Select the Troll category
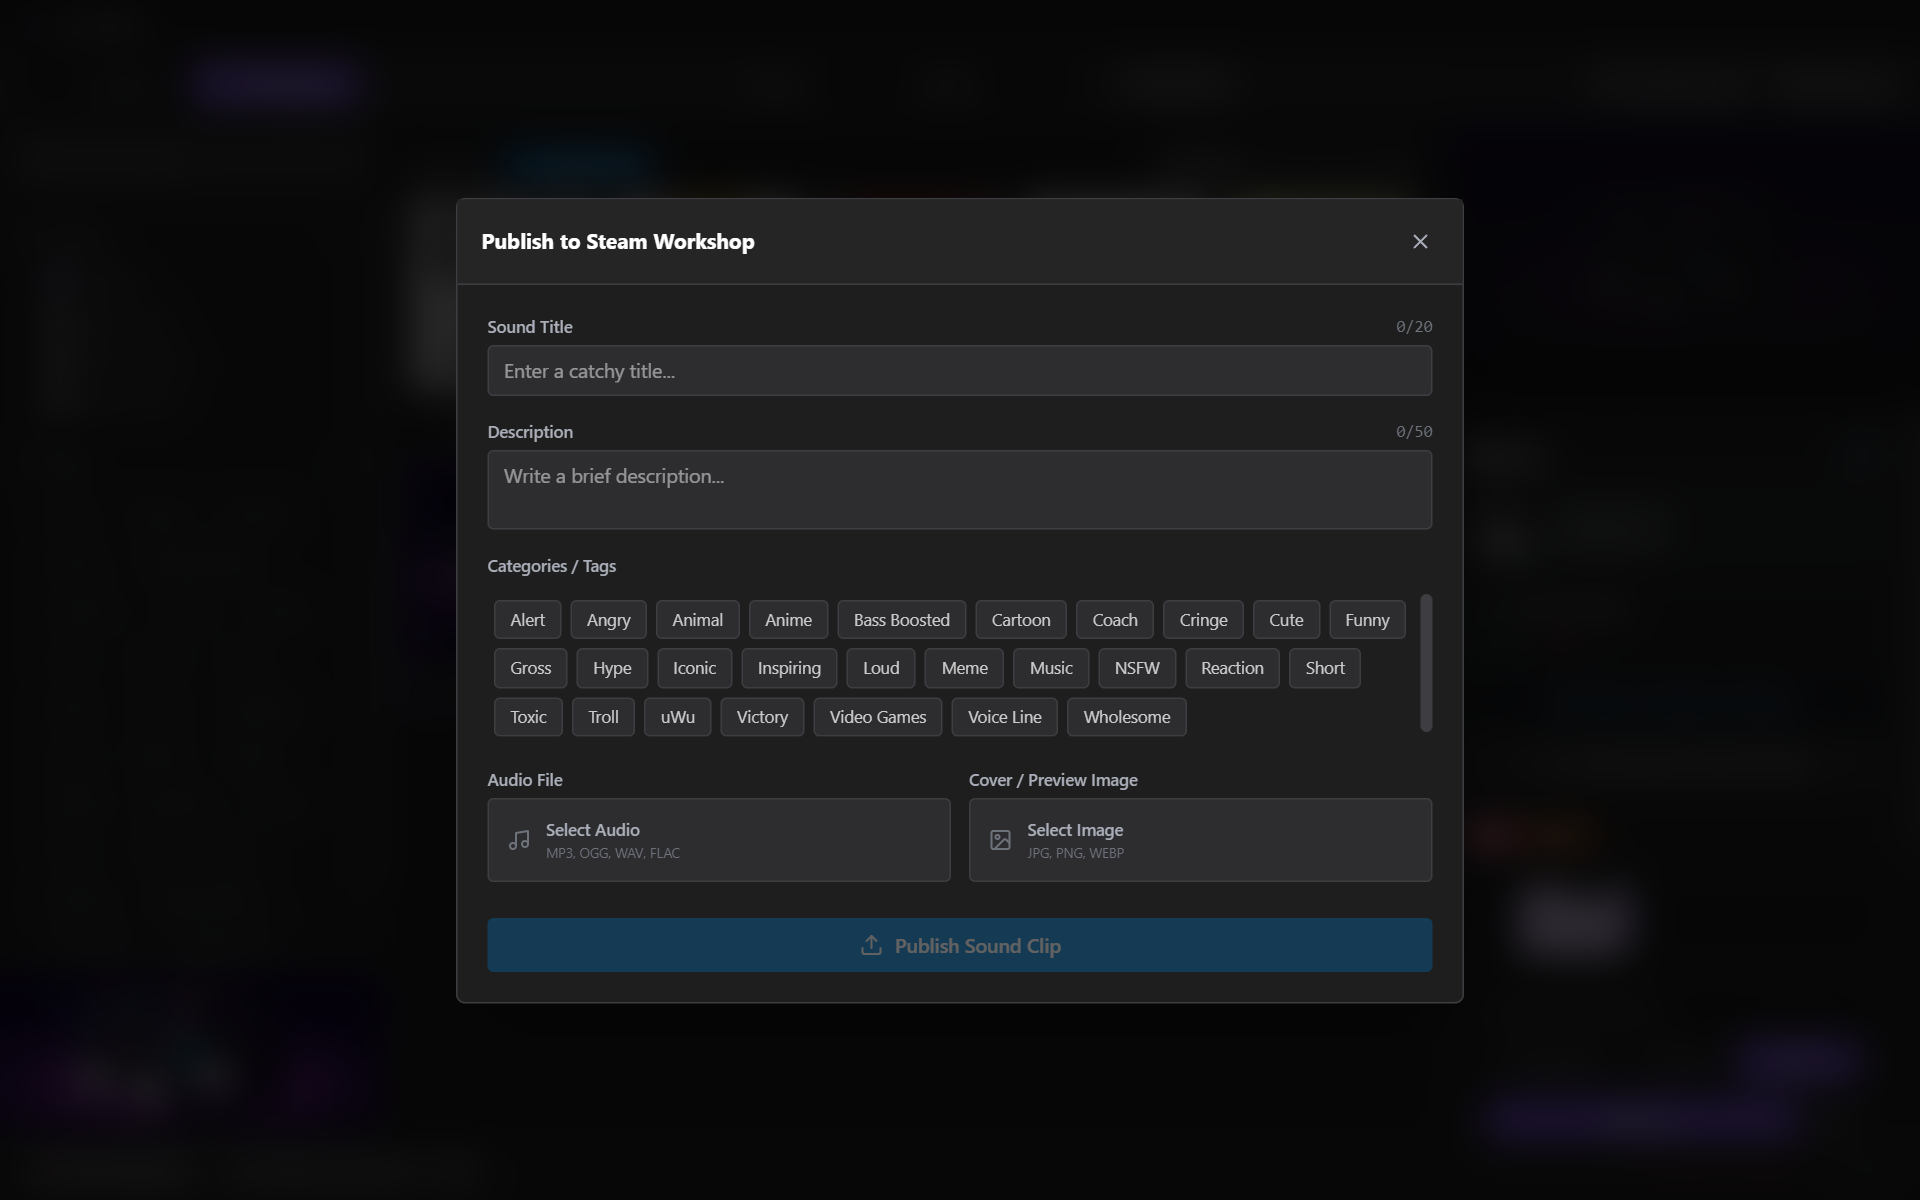Viewport: 1920px width, 1200px height. pos(603,717)
